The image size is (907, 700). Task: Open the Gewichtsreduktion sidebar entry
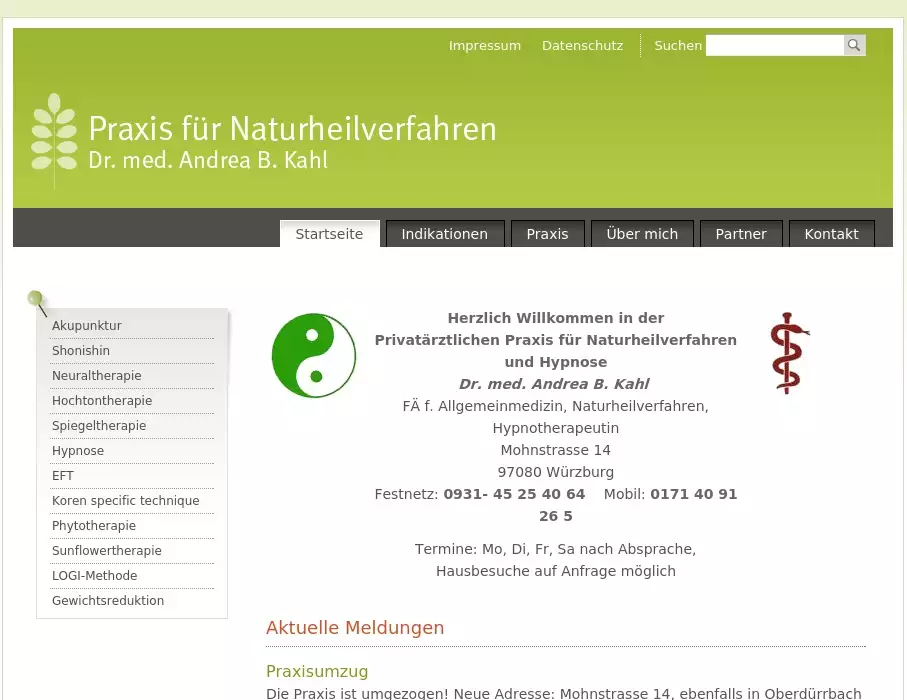(x=108, y=601)
